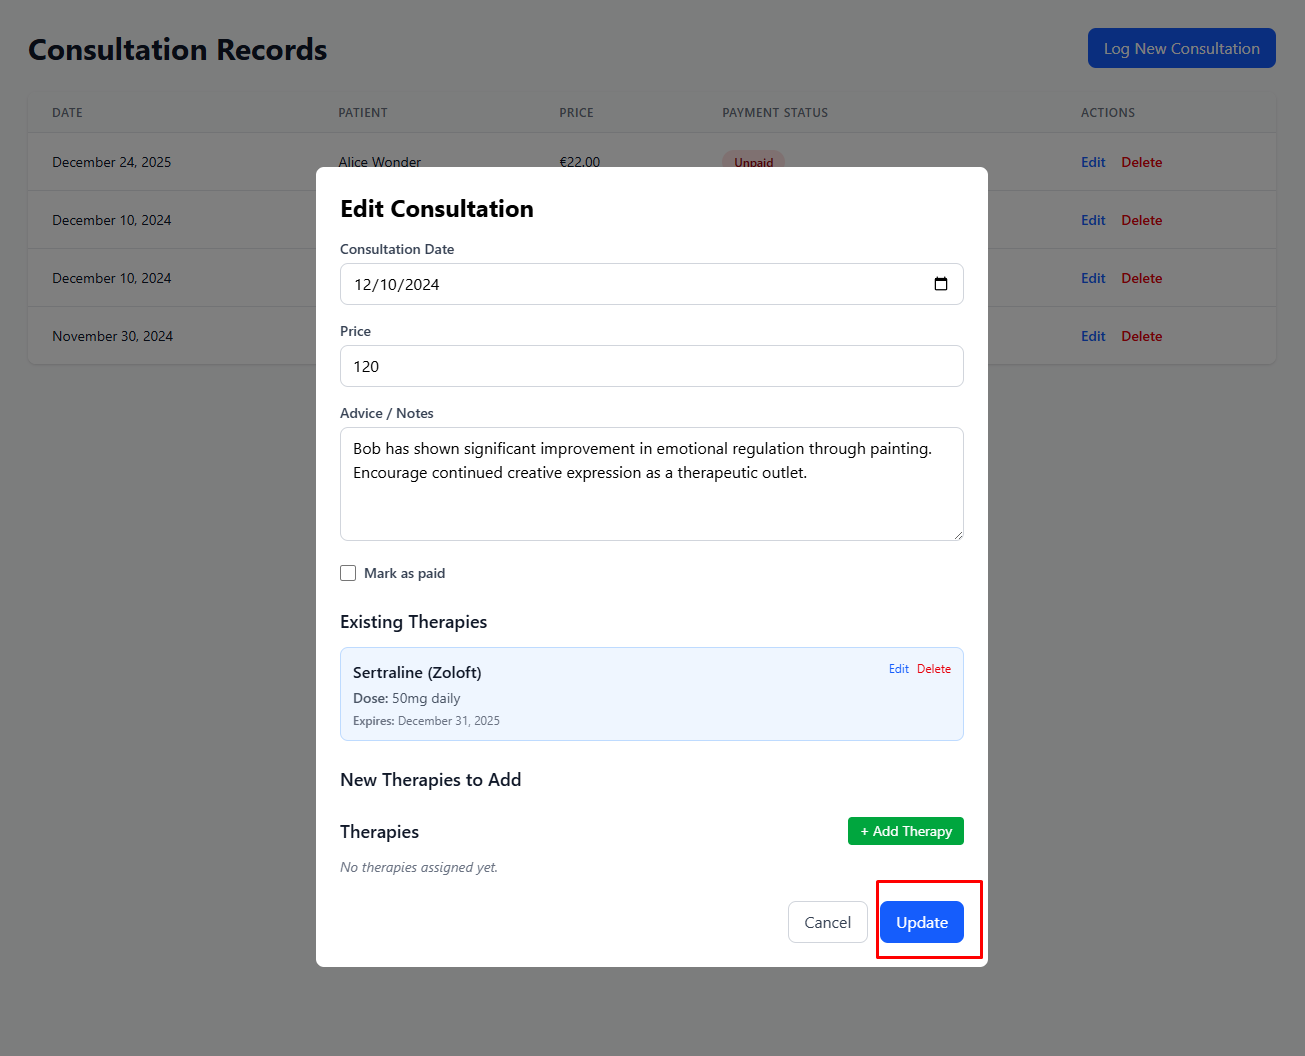Focus the Advice / Notes text area
This screenshot has height=1056, width=1305.
tap(651, 484)
